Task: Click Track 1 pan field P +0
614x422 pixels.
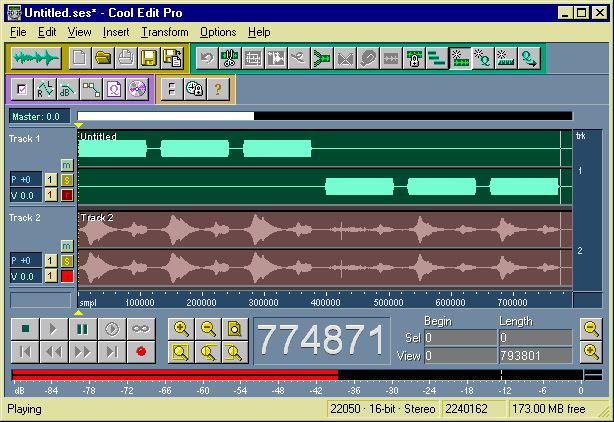Action: click(x=26, y=180)
